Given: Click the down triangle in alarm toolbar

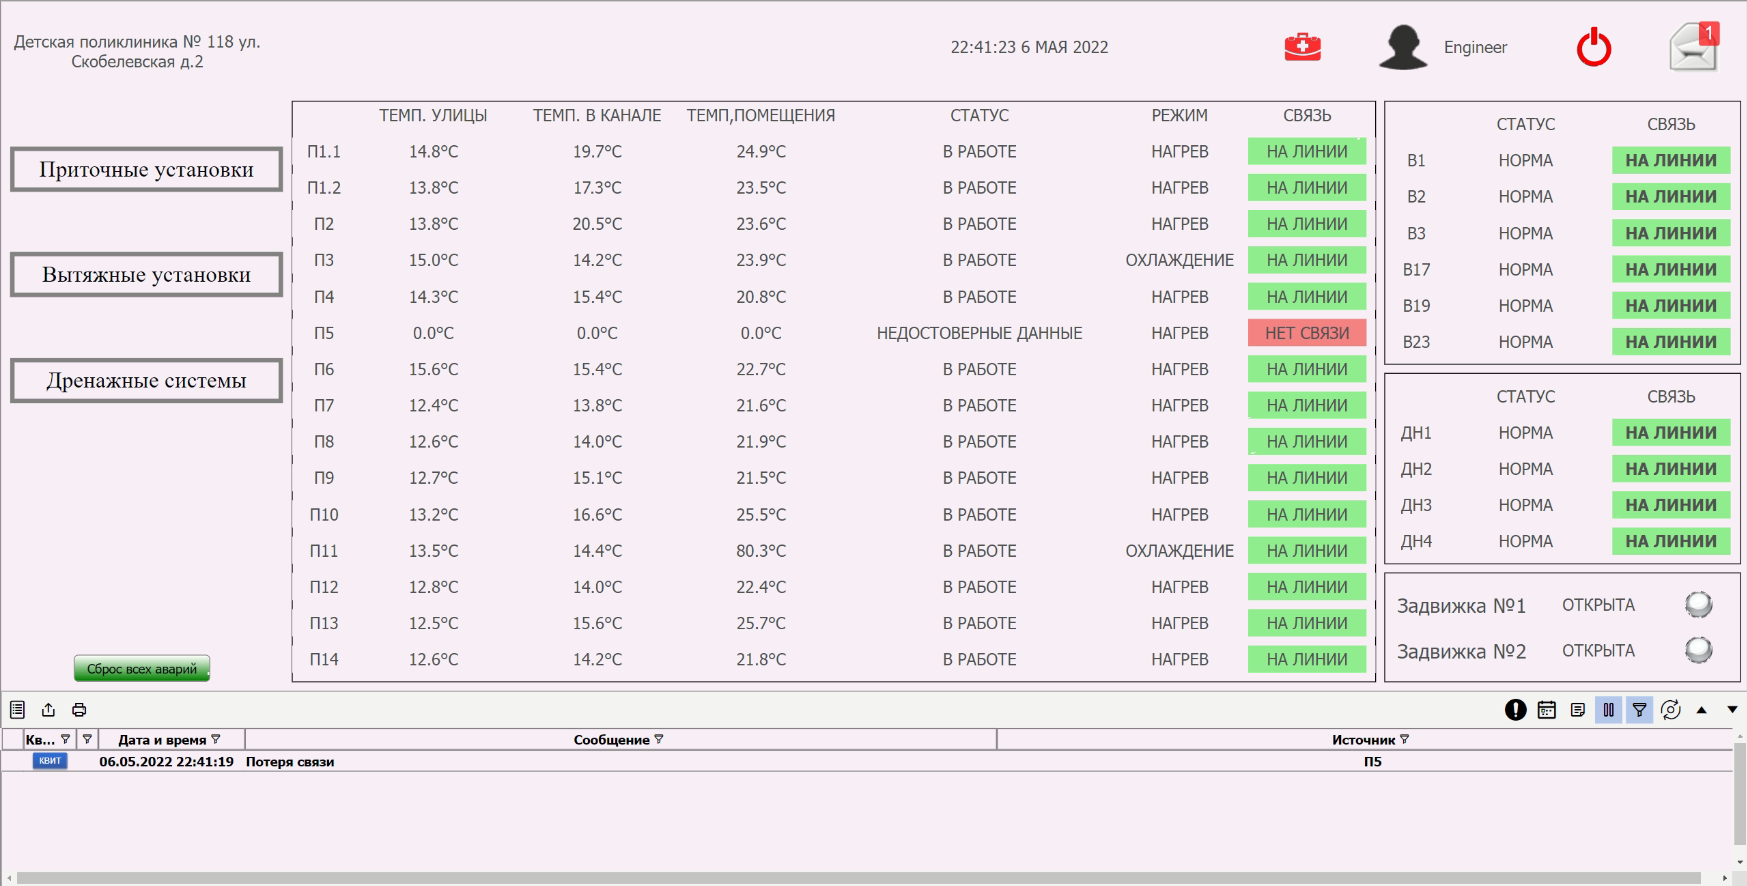Looking at the screenshot, I should click(x=1733, y=710).
